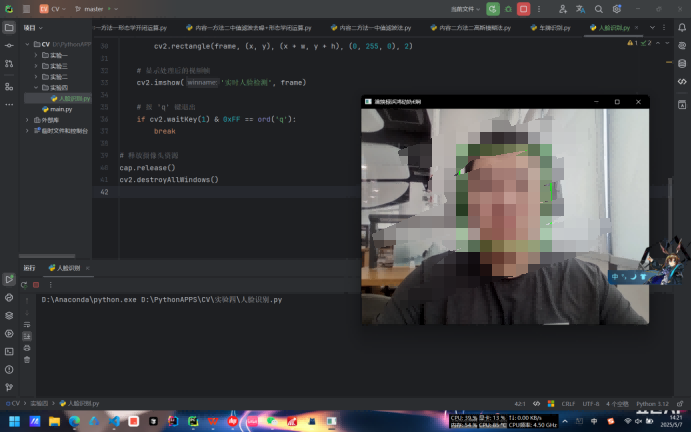Open the Services tool window icon
The image size is (692, 432).
(x=9, y=334)
